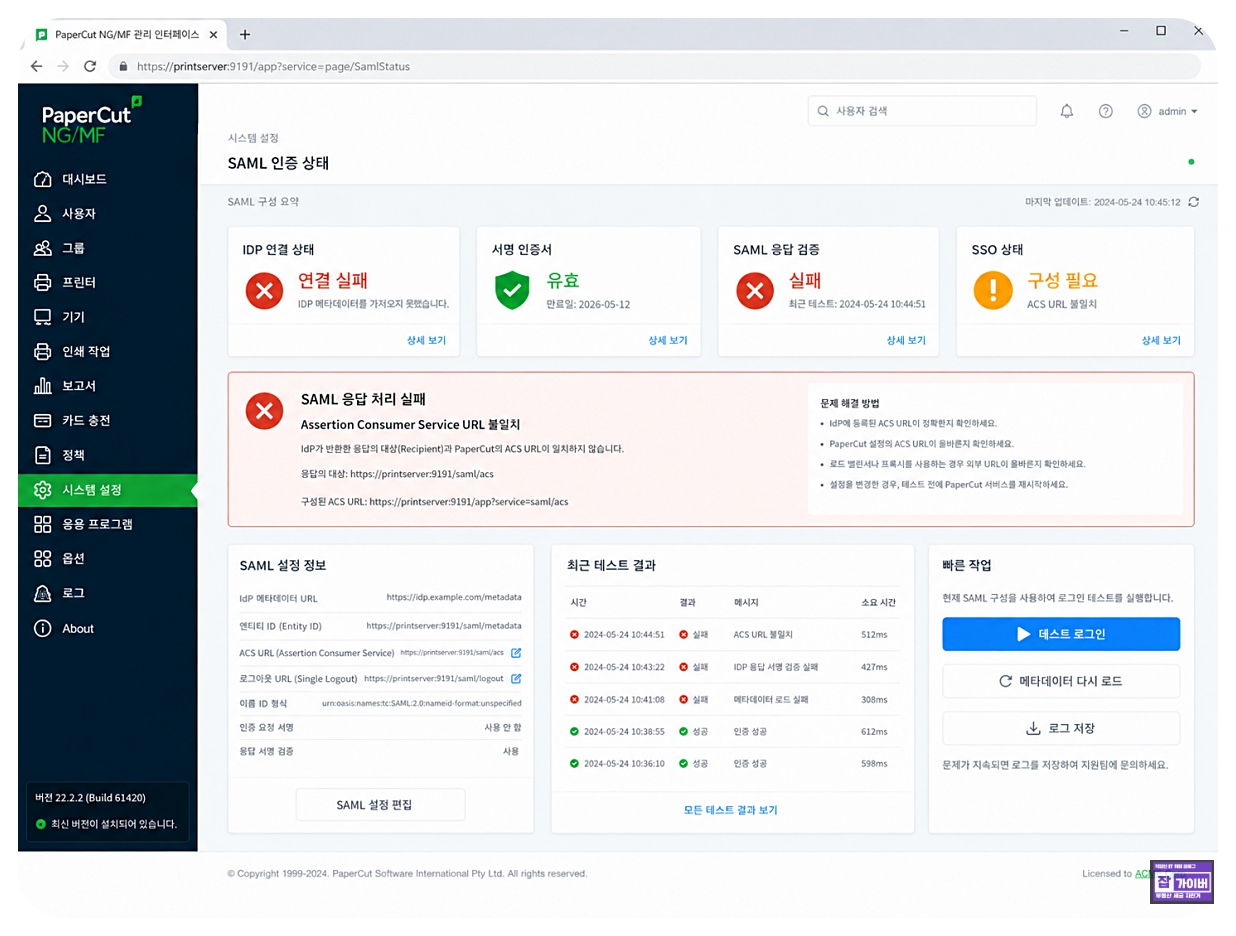Click the green 최신 버전 status icon

pos(41,825)
